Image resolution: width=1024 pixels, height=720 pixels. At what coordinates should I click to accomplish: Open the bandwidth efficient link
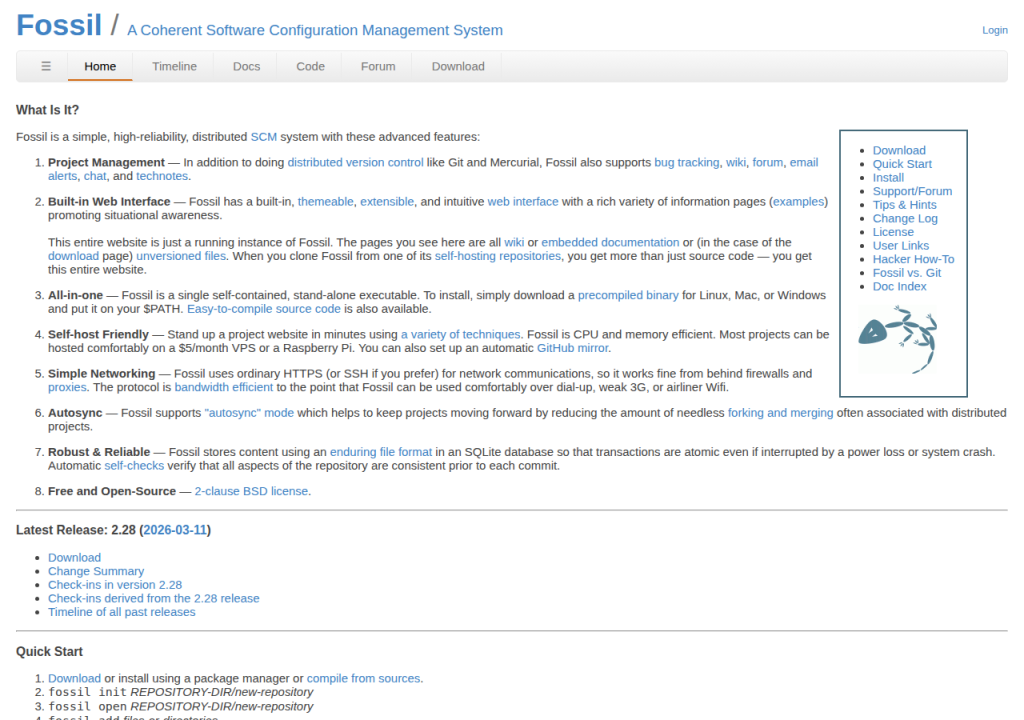223,387
